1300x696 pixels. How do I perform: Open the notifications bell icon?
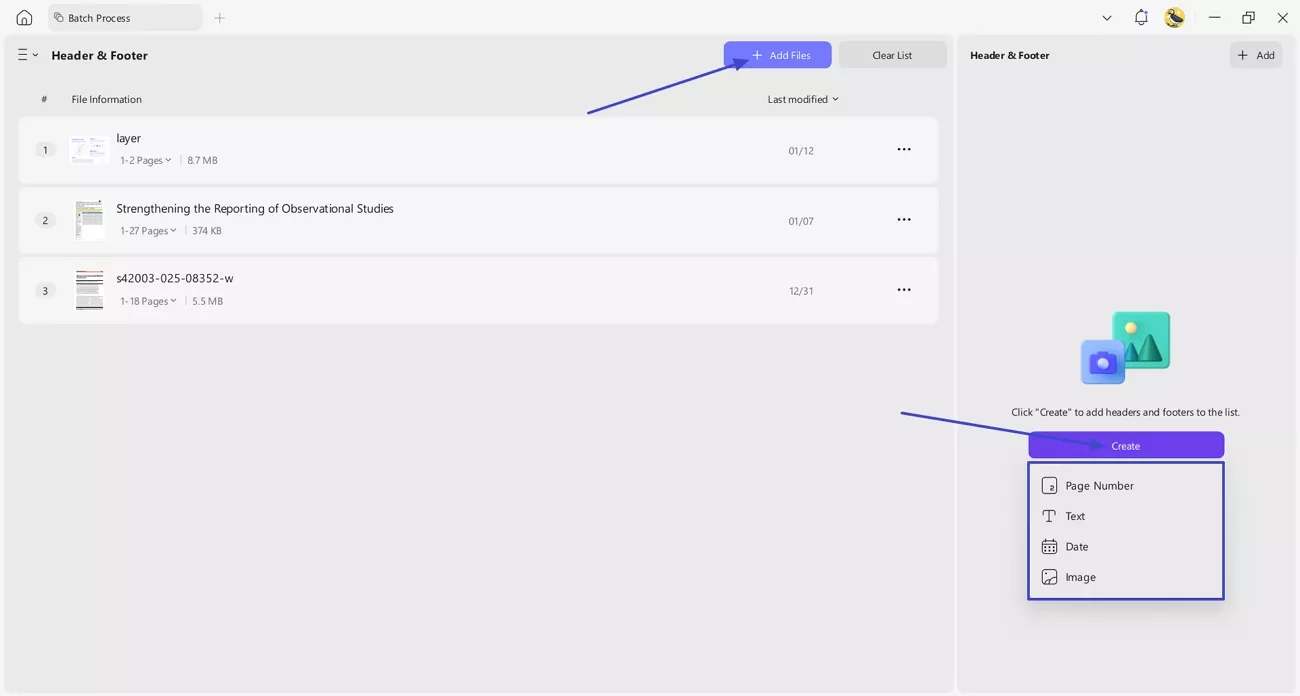(1140, 17)
